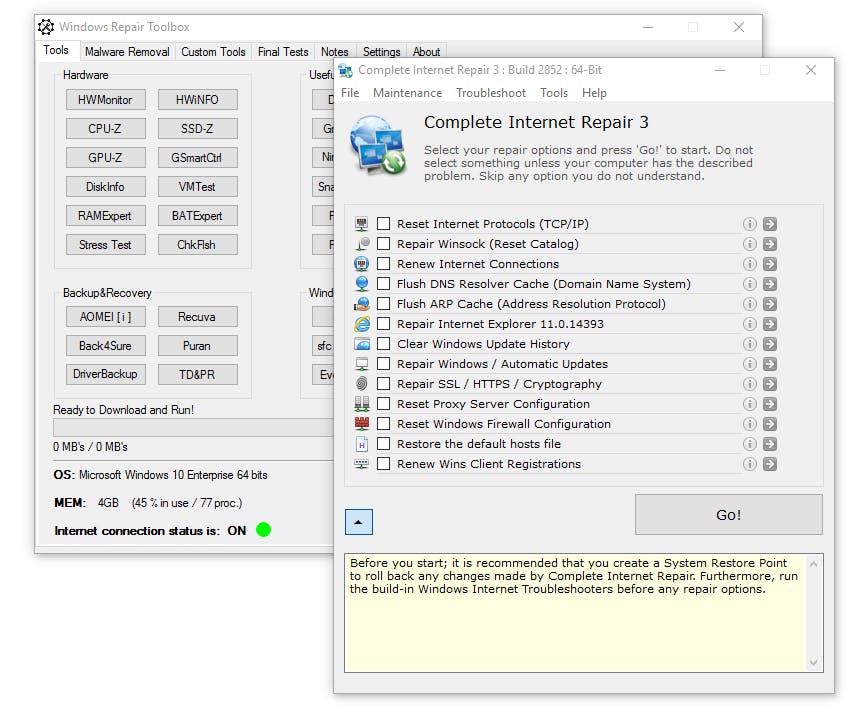Screen dimensions: 849x713
Task: Click the download progress bar in Toolbox
Action: click(x=193, y=427)
